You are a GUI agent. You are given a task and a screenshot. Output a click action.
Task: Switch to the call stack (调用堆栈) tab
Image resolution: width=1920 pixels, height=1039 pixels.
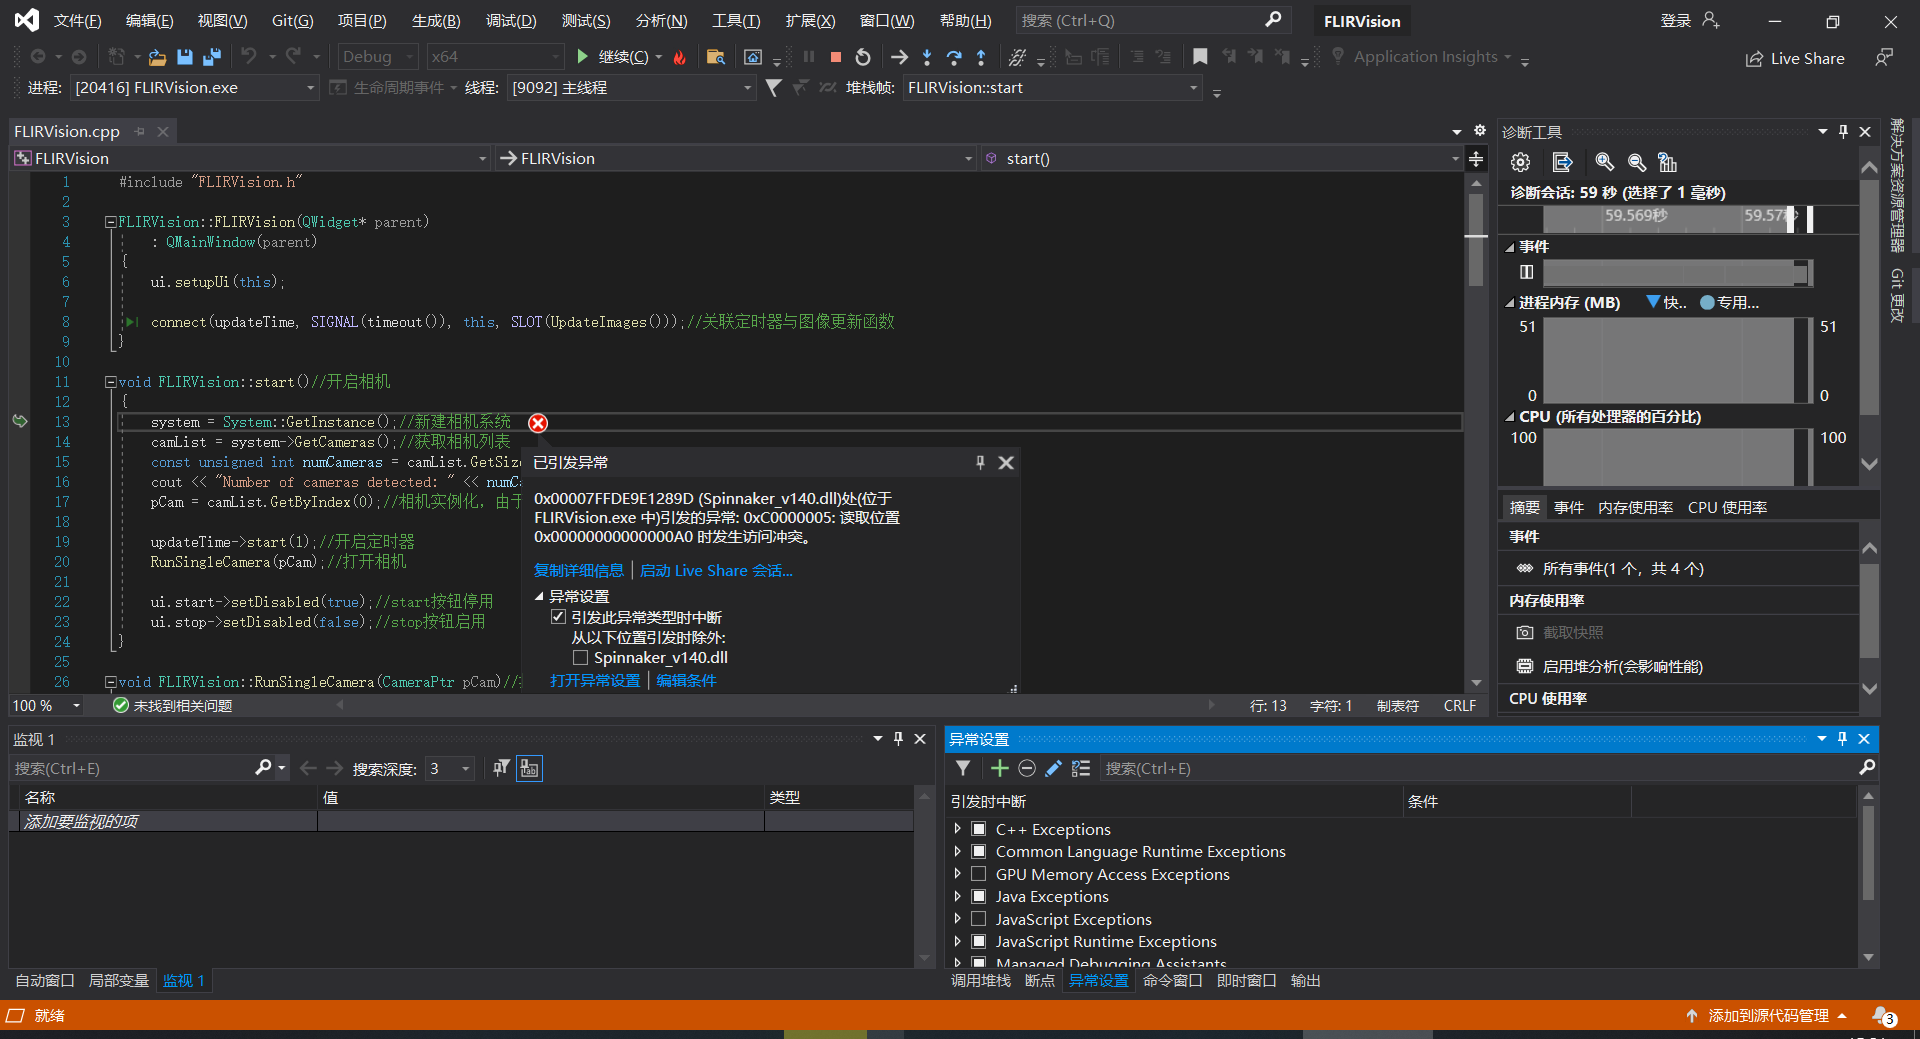click(x=980, y=981)
